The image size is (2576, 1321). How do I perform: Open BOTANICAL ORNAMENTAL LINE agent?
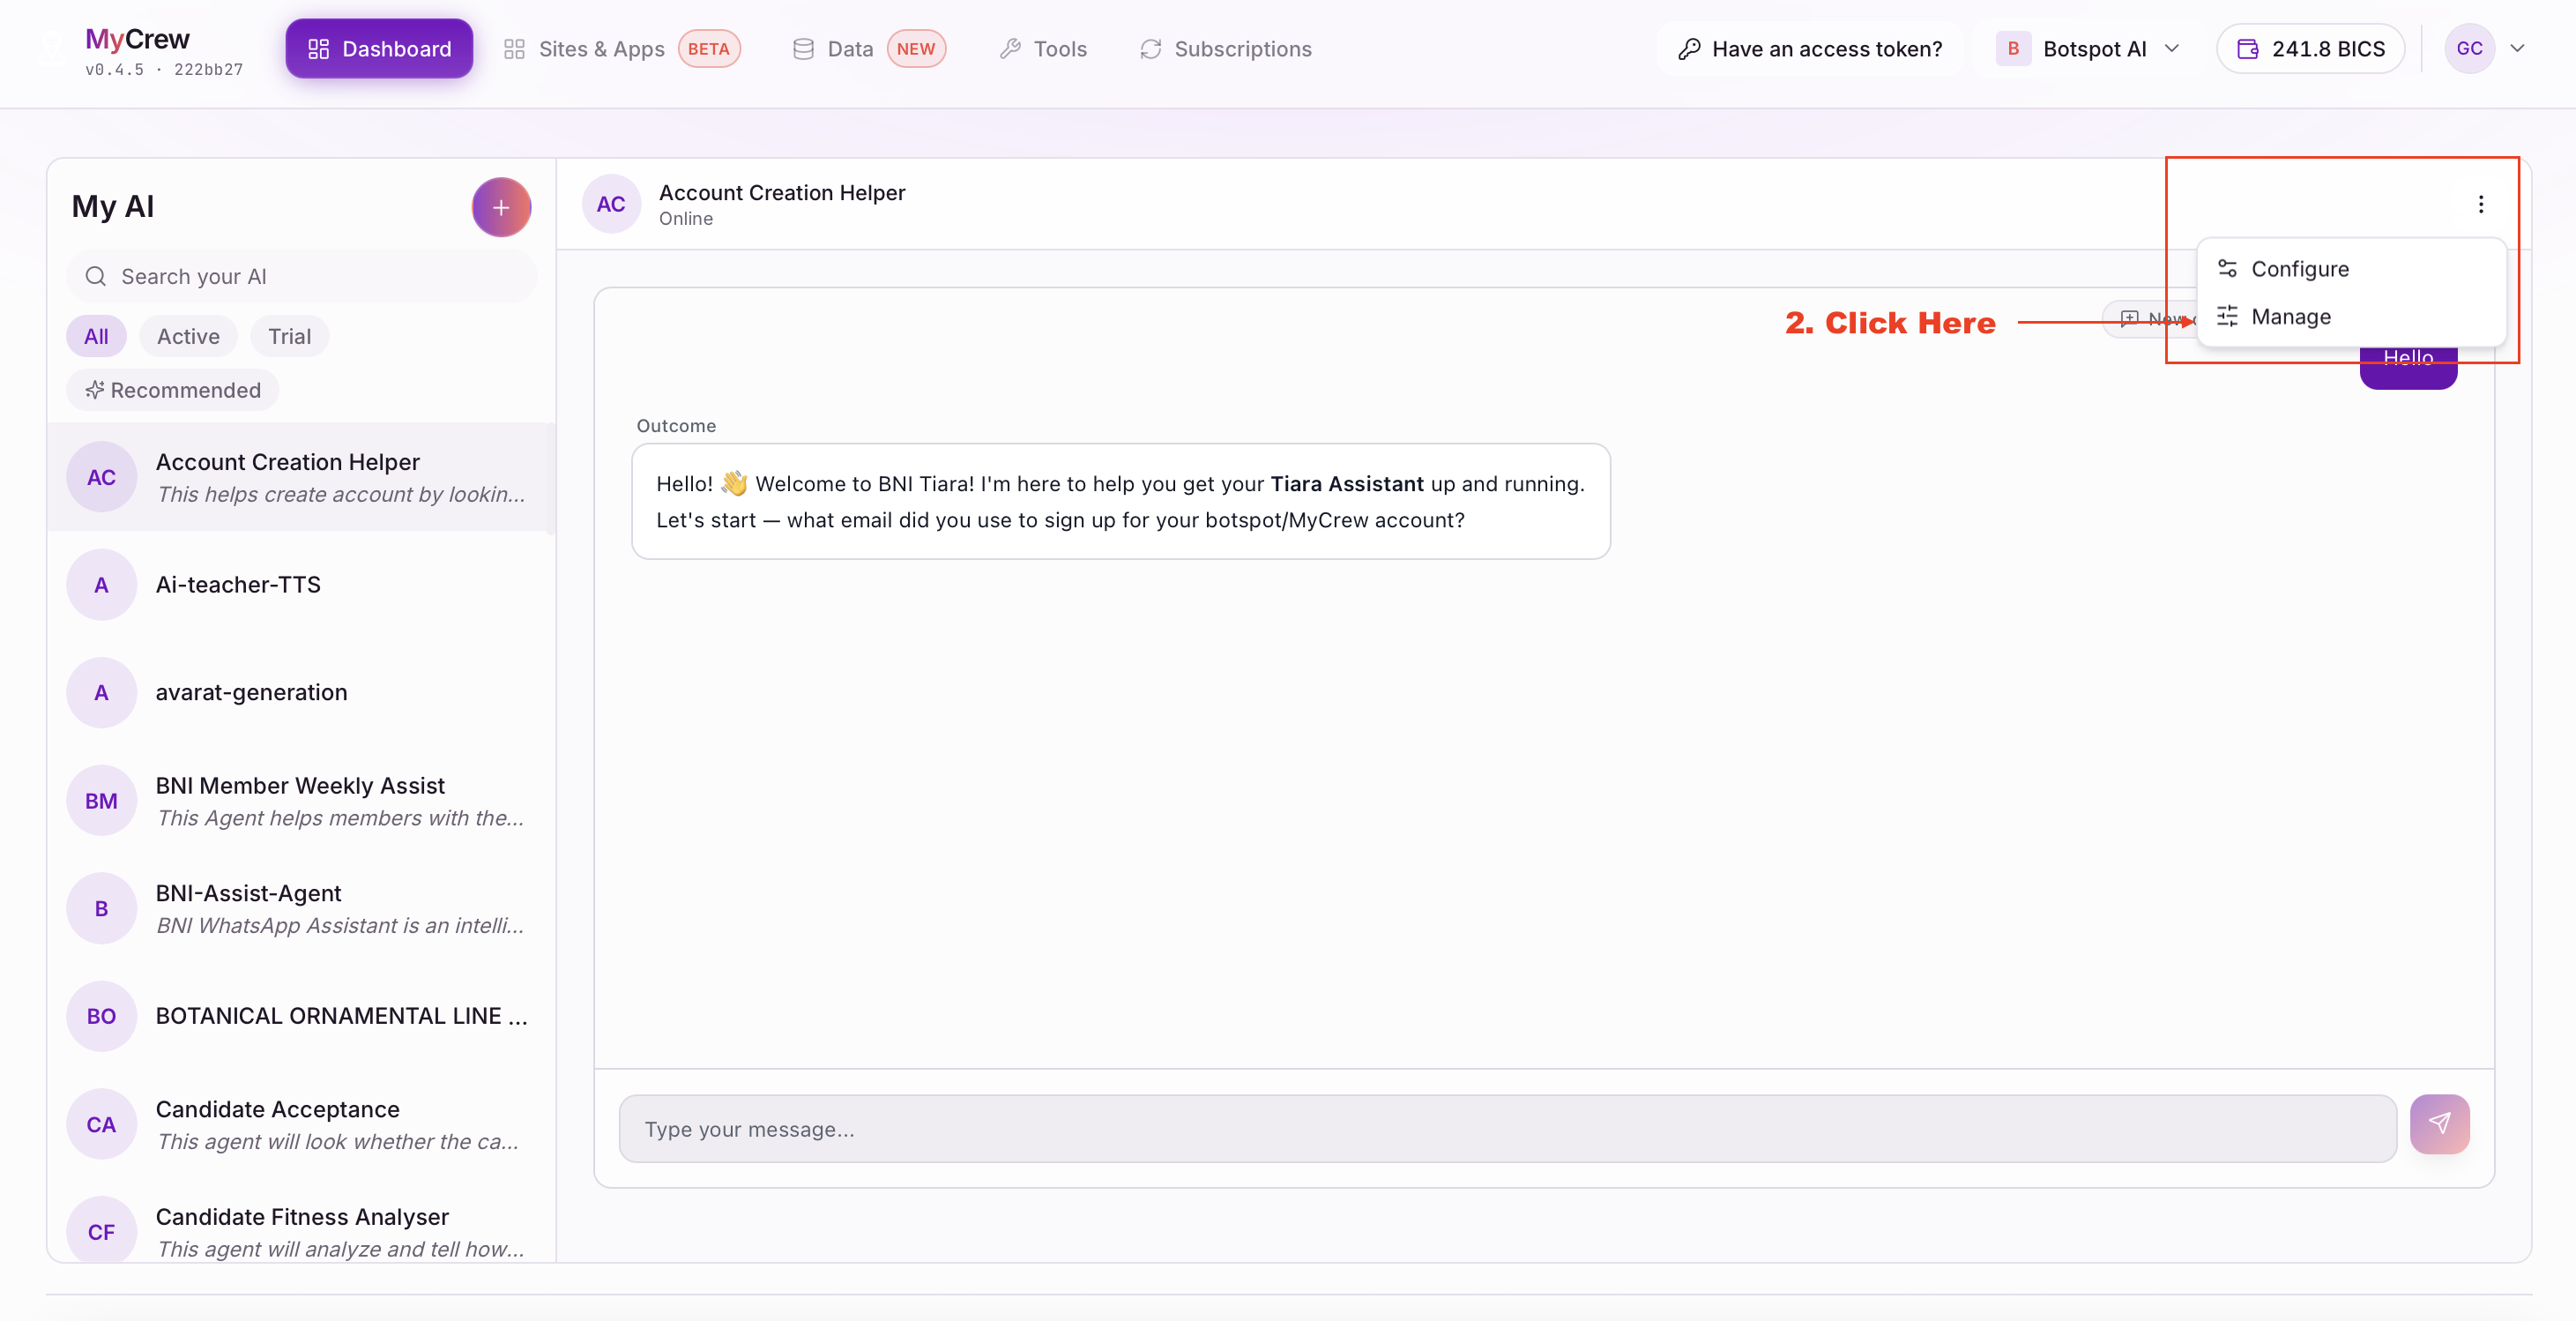[x=302, y=1016]
